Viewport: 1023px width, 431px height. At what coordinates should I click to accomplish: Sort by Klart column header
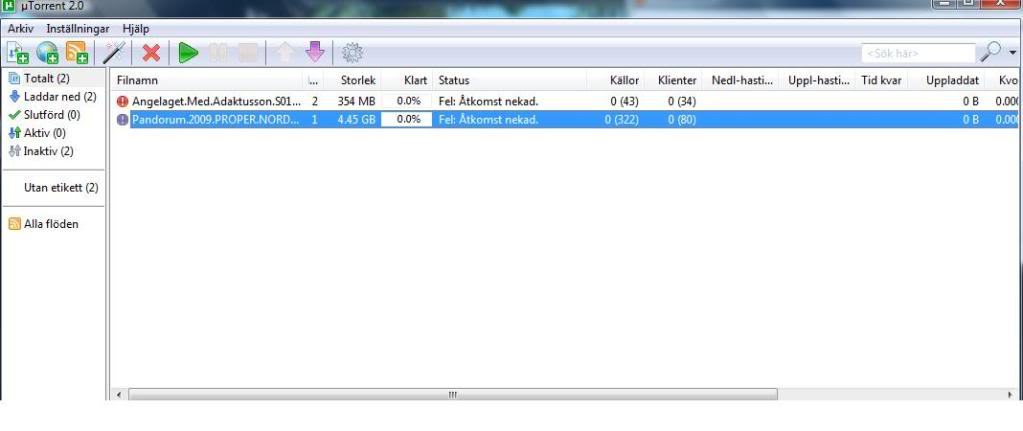(406, 80)
